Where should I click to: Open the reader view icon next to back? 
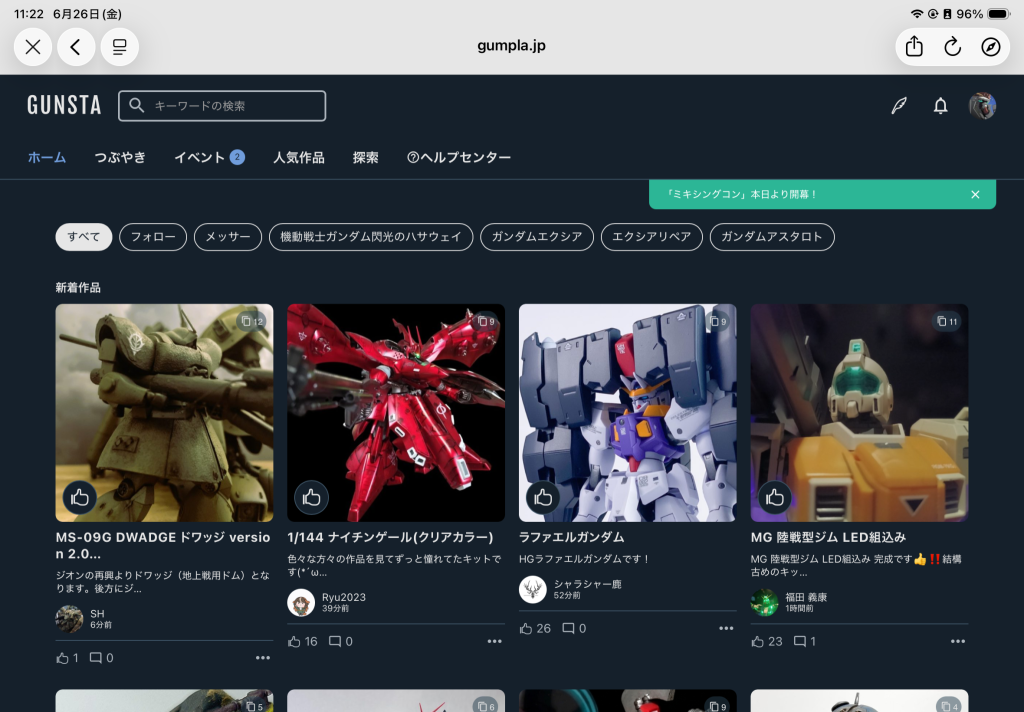(x=120, y=47)
